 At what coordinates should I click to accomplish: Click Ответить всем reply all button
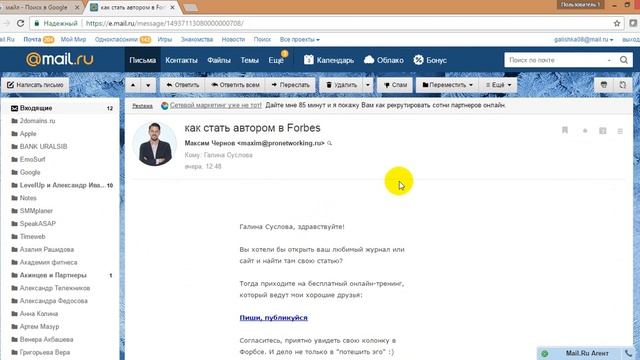coord(235,85)
